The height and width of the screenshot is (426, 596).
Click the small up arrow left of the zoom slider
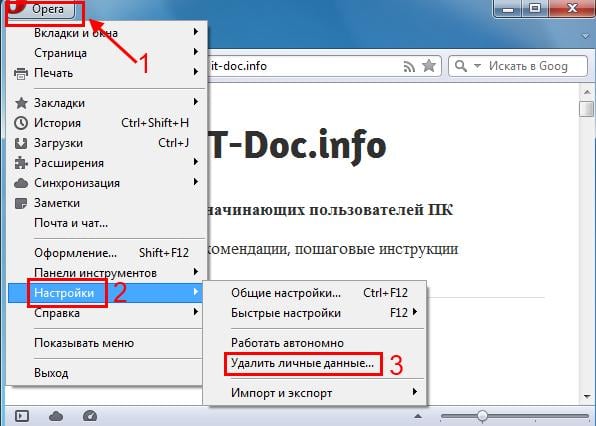click(418, 416)
